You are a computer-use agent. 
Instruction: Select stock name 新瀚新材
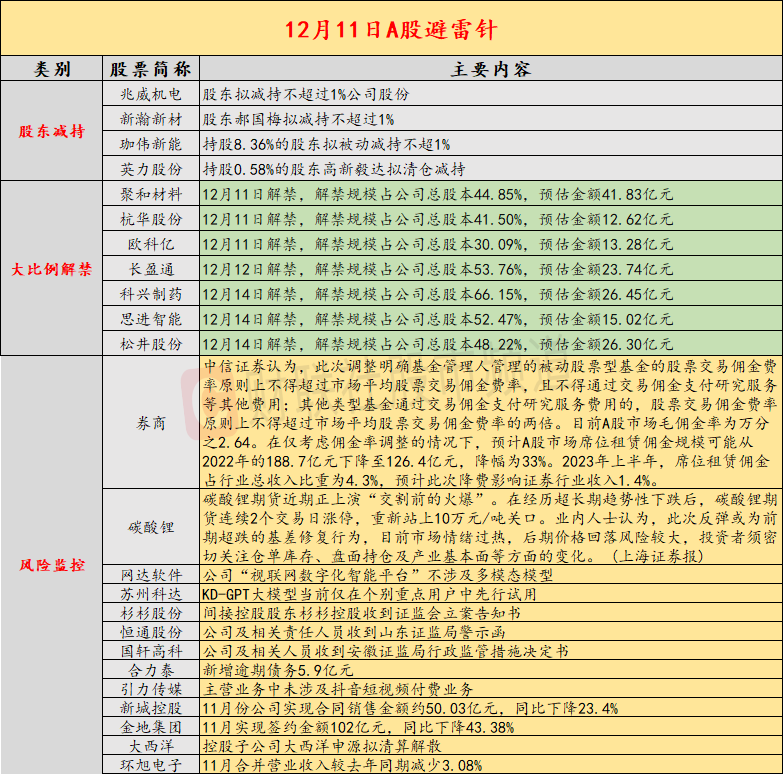[x=151, y=119]
